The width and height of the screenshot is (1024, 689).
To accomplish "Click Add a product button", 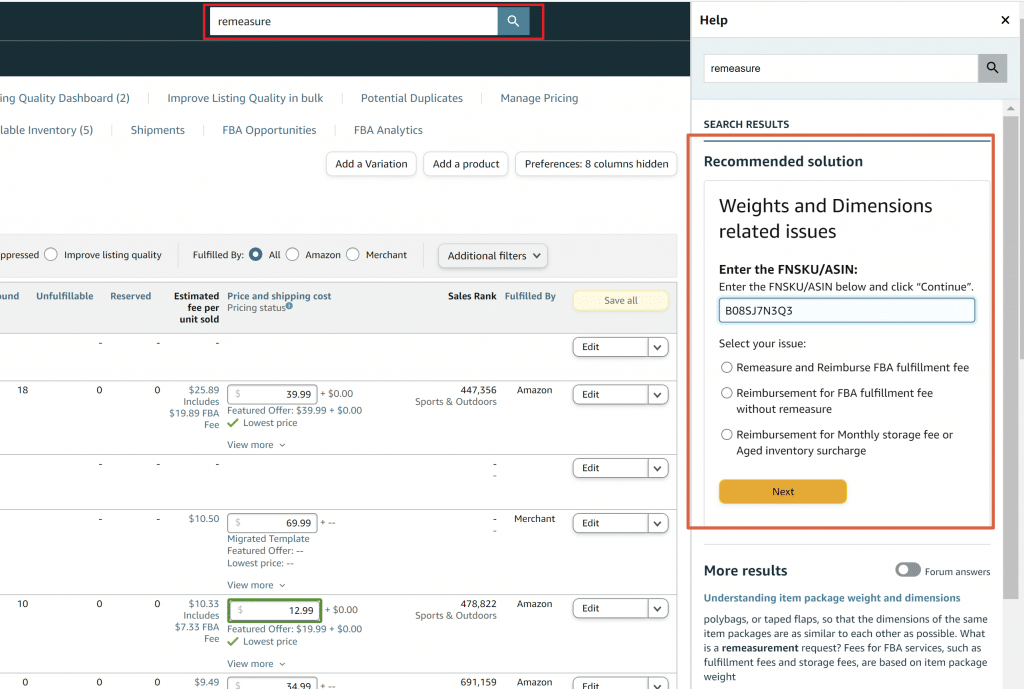I will (x=466, y=164).
